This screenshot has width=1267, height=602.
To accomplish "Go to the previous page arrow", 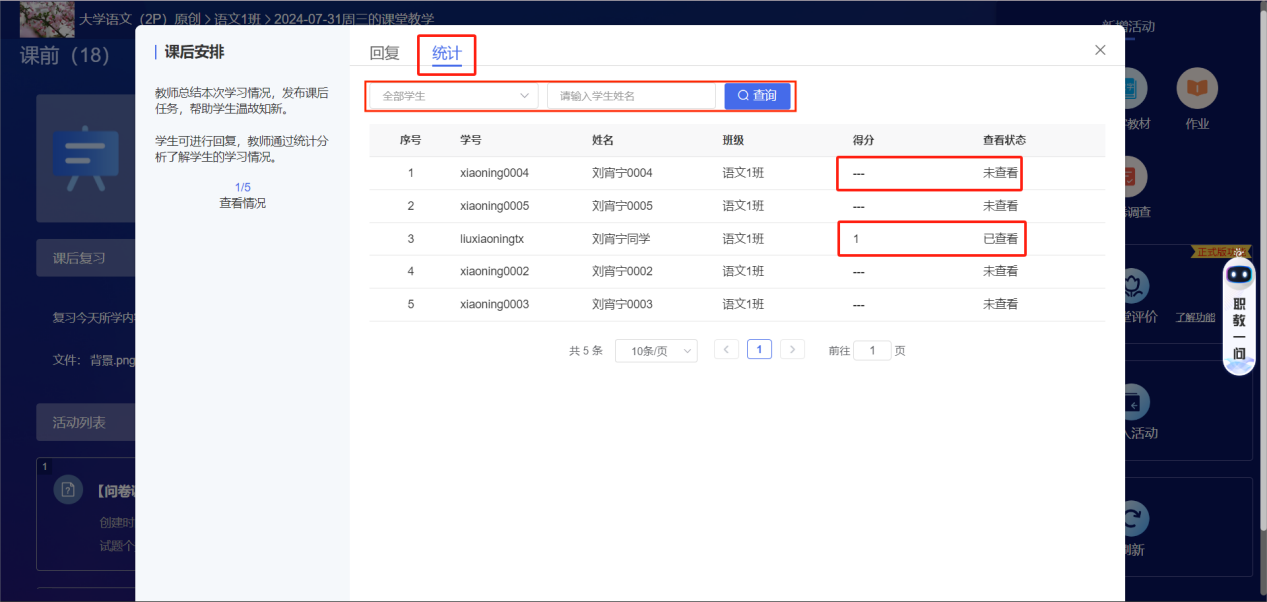I will click(727, 350).
